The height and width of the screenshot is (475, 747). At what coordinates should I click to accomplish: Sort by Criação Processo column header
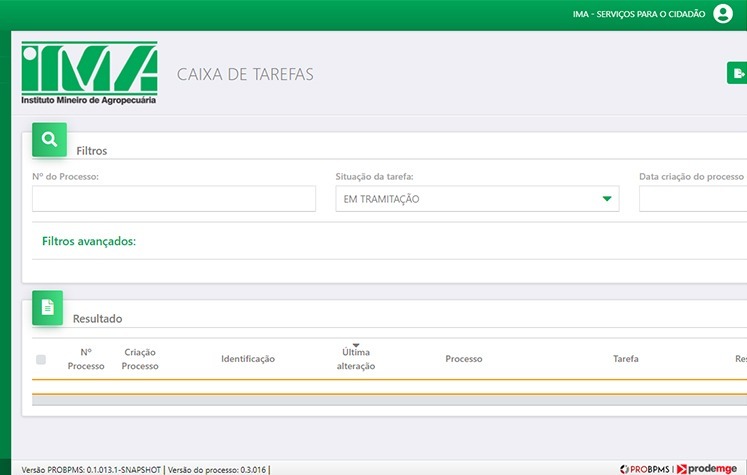click(140, 359)
